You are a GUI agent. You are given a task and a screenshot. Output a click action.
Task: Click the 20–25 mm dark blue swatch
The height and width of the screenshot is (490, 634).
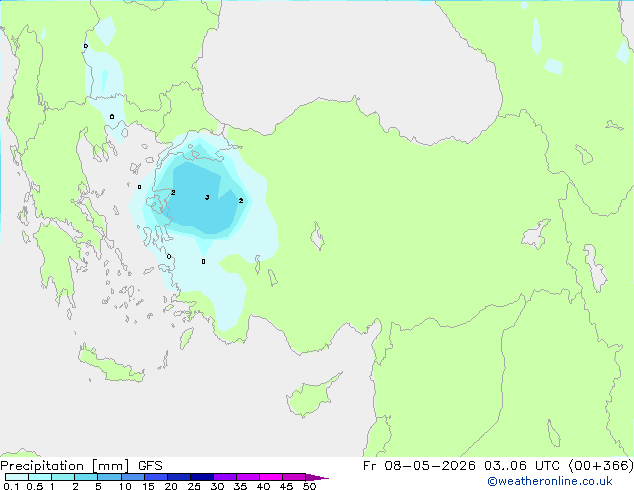(179, 477)
